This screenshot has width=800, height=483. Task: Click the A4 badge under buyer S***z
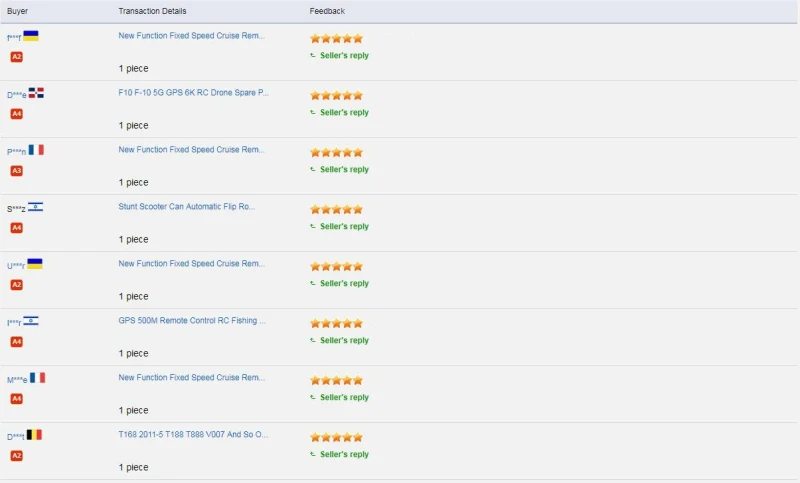click(16, 228)
